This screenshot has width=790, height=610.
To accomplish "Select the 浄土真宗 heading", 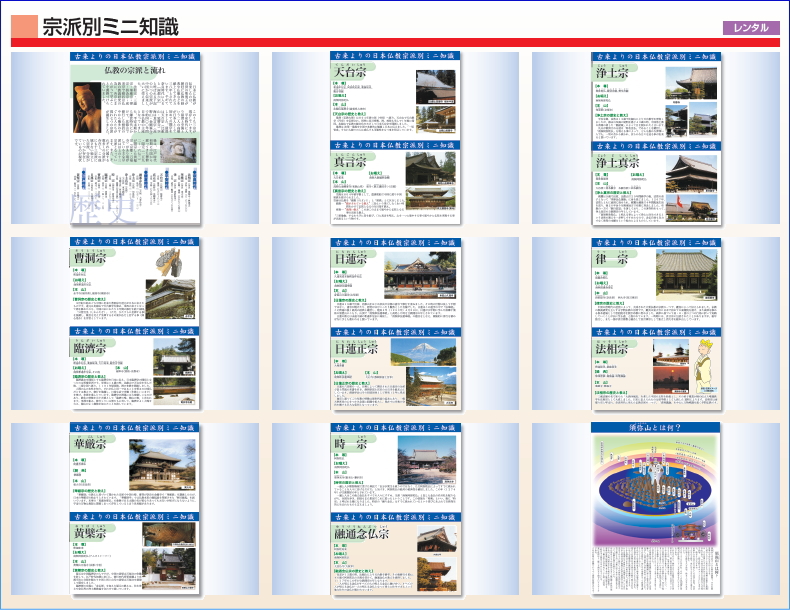I will click(x=619, y=162).
